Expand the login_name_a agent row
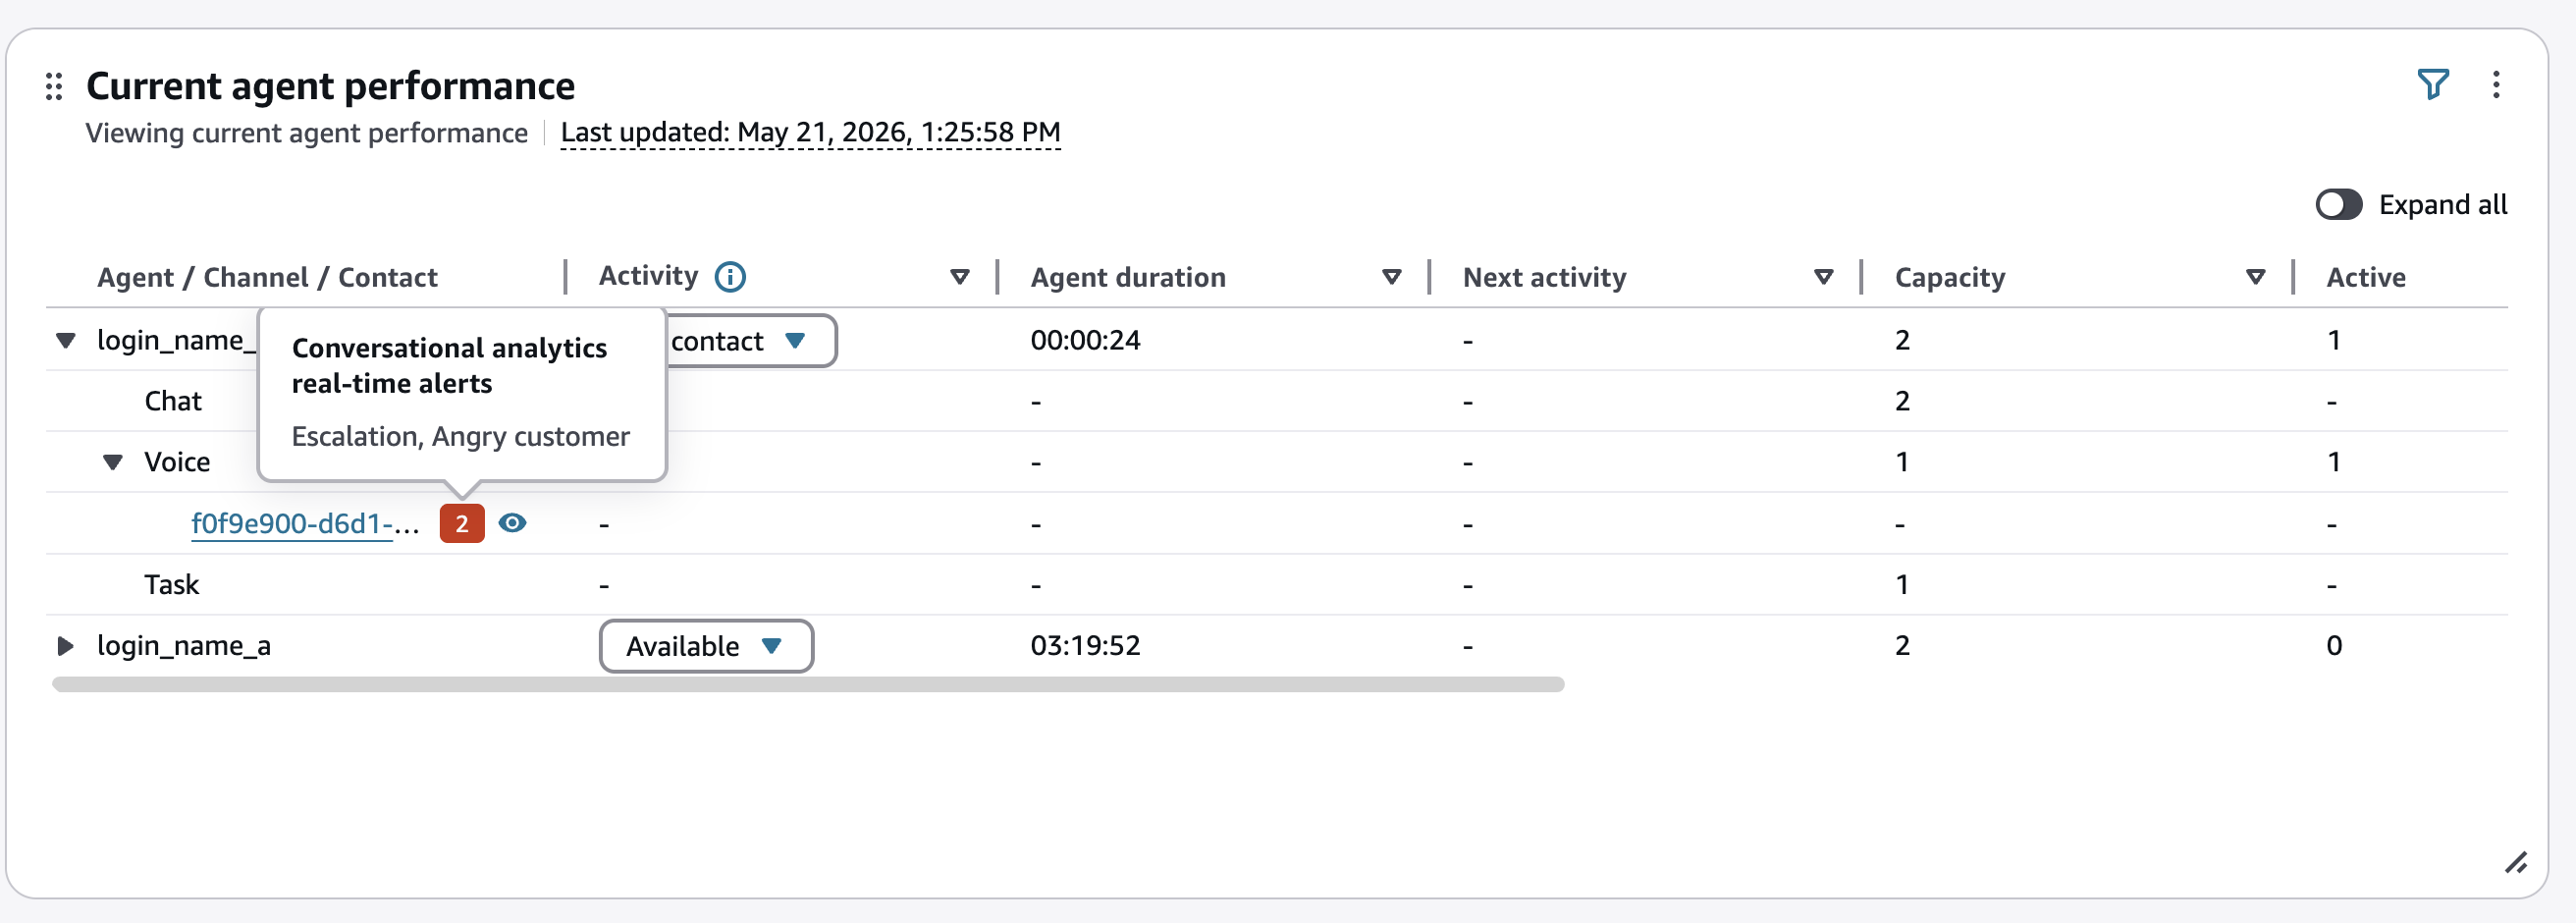 pos(65,646)
